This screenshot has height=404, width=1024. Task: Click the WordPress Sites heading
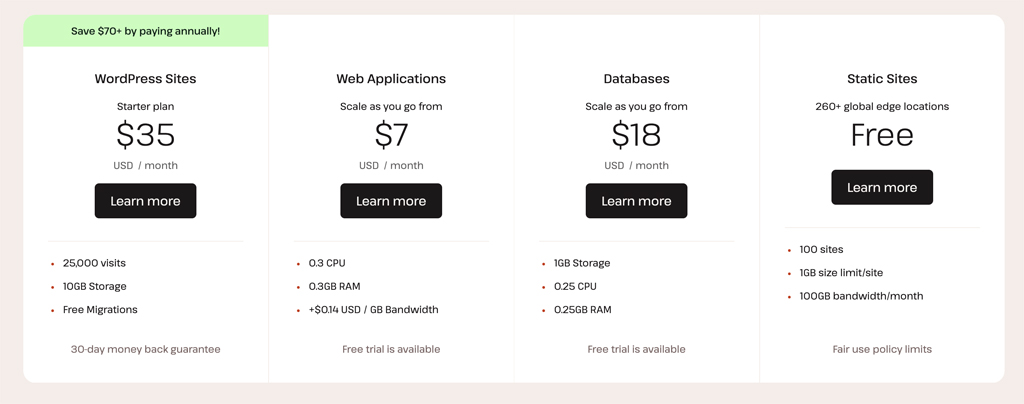click(x=145, y=79)
